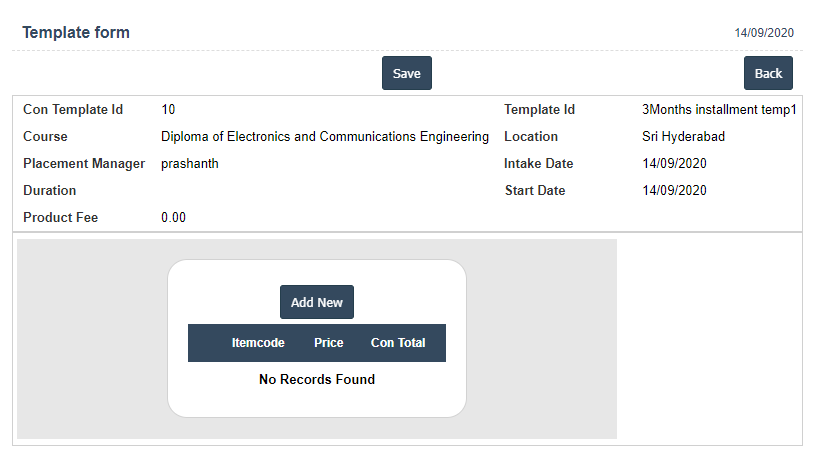Image resolution: width=818 pixels, height=461 pixels.
Task: Select the prashanth placement manager value
Action: pyautogui.click(x=190, y=164)
